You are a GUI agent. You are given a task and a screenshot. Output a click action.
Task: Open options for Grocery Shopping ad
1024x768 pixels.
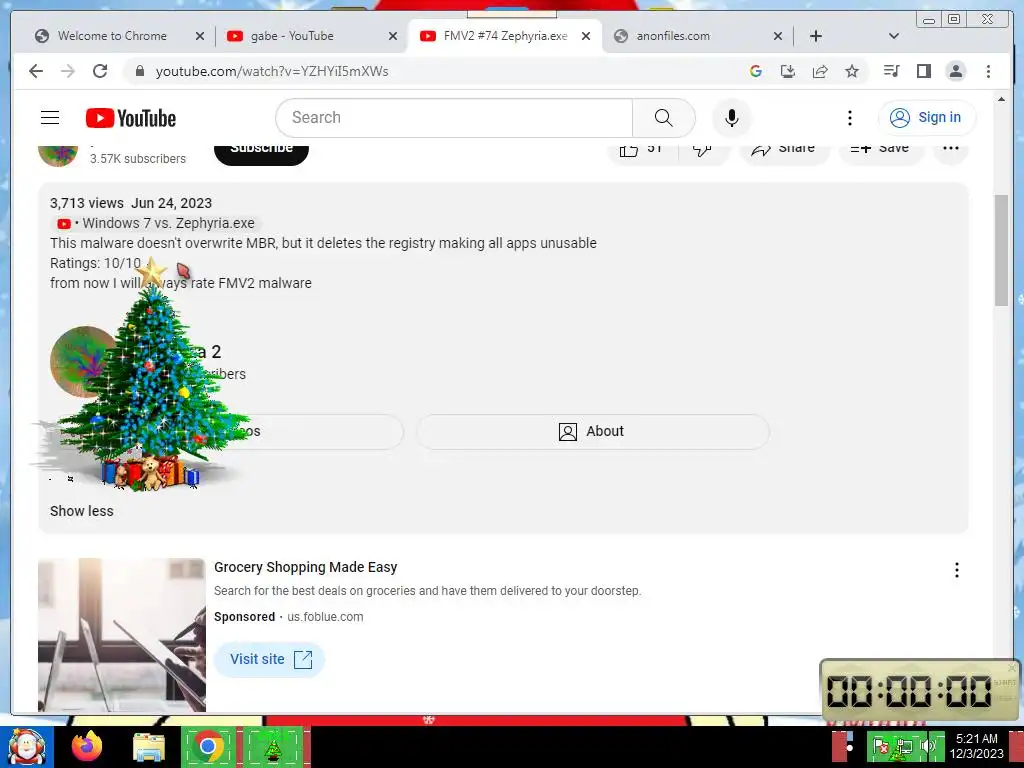click(x=957, y=570)
